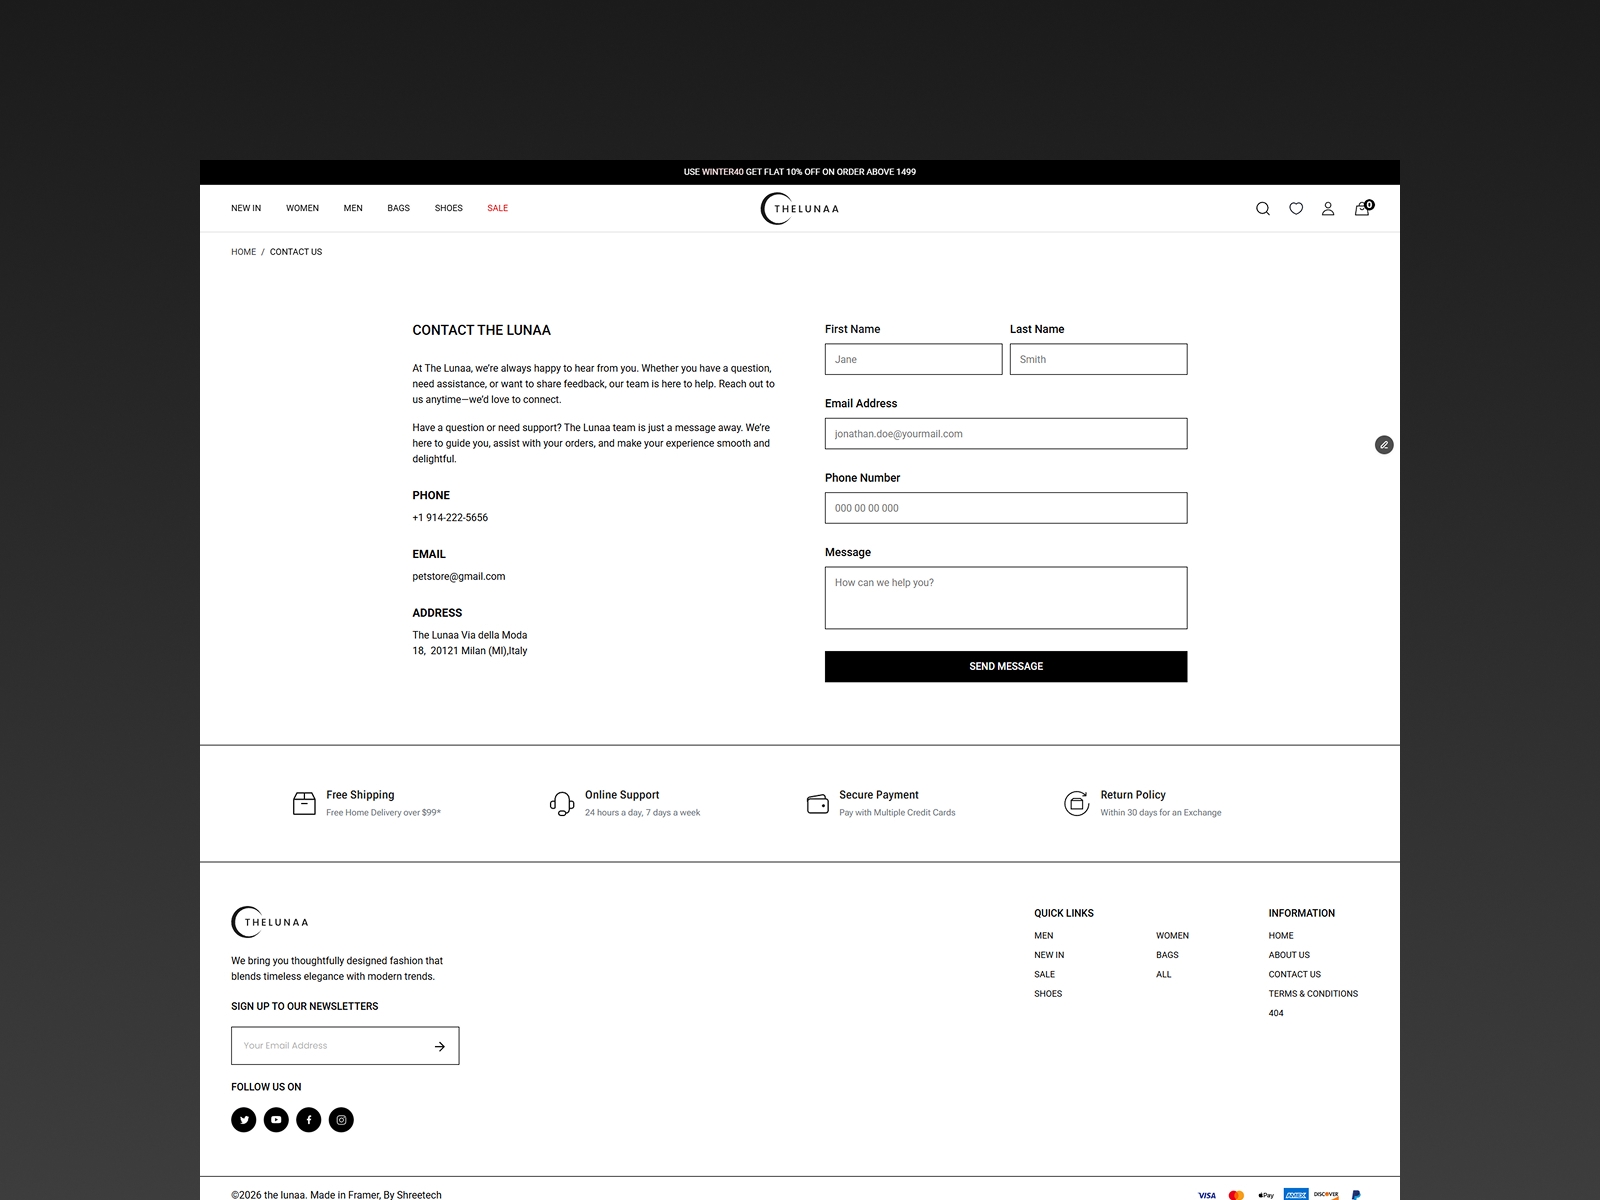Open the shopping cart icon
Viewport: 1600px width, 1200px height.
(x=1361, y=208)
